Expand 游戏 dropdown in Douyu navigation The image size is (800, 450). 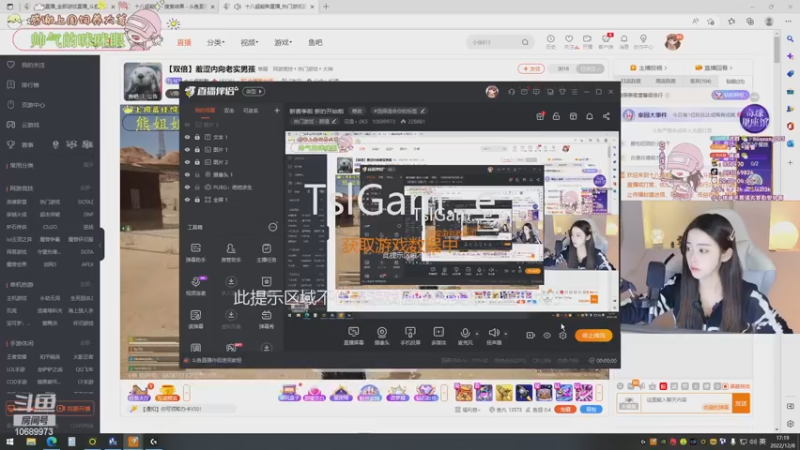(283, 42)
